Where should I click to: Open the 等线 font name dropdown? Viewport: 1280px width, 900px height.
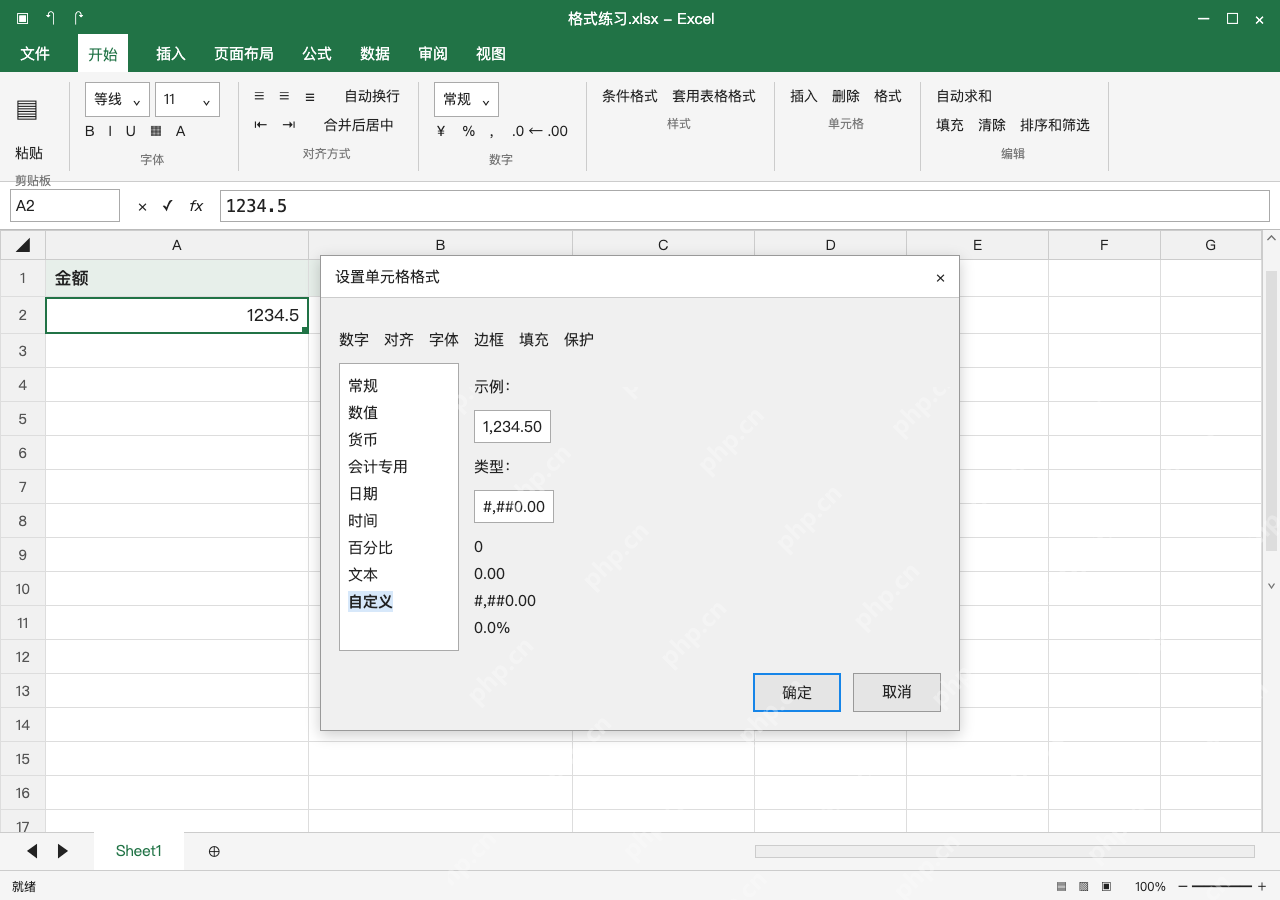(118, 100)
